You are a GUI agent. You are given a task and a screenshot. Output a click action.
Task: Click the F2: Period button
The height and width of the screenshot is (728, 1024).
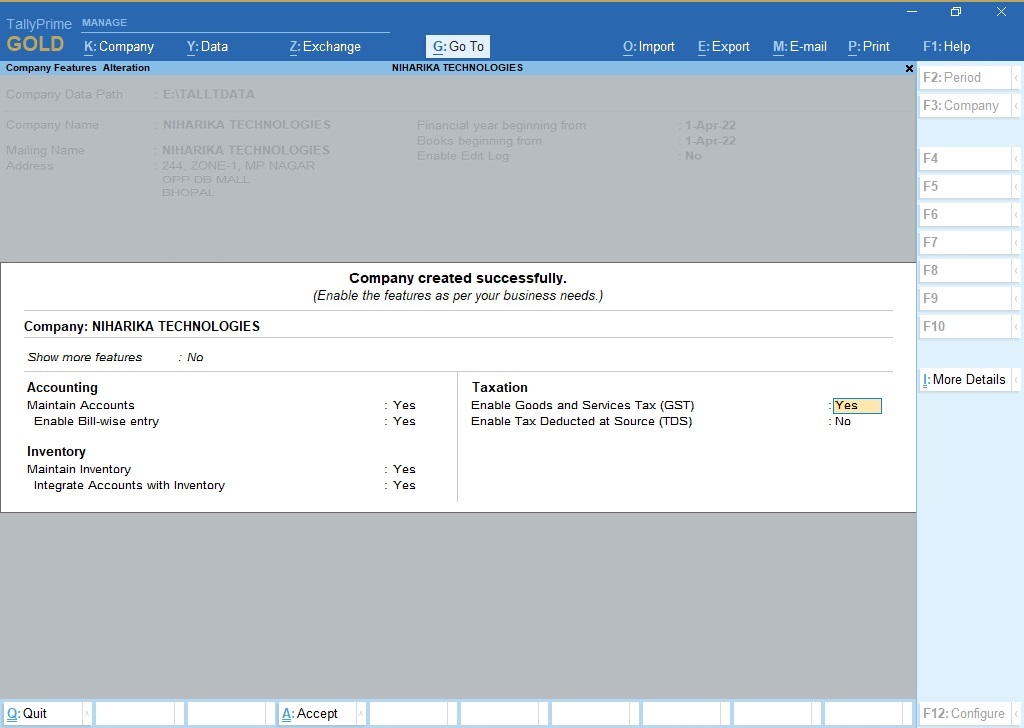tap(965, 78)
